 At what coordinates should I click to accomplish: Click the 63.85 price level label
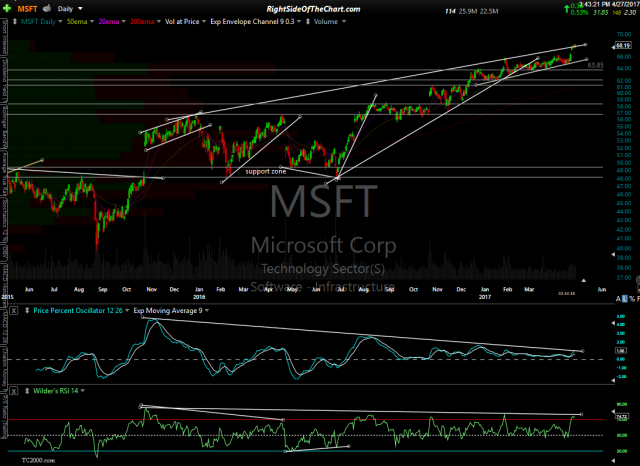(596, 65)
